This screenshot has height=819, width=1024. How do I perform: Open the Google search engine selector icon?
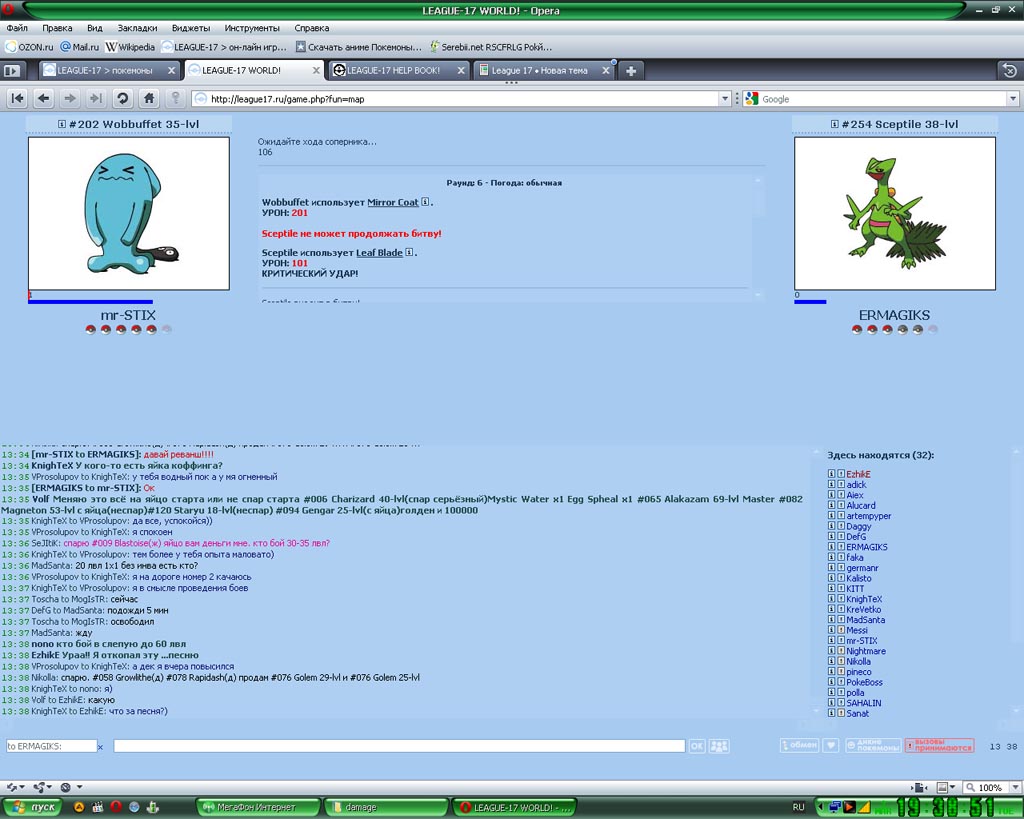(x=752, y=99)
